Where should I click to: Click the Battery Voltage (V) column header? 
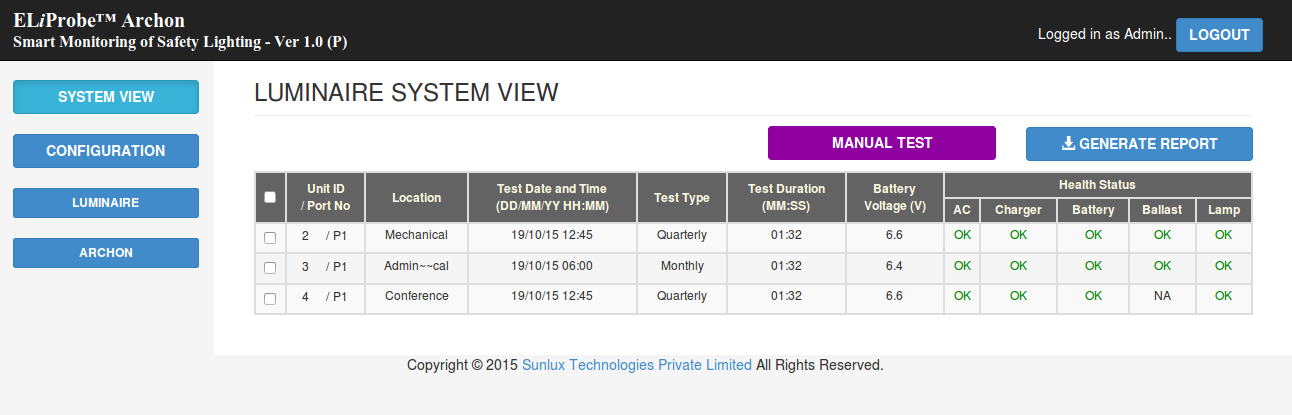pyautogui.click(x=894, y=197)
